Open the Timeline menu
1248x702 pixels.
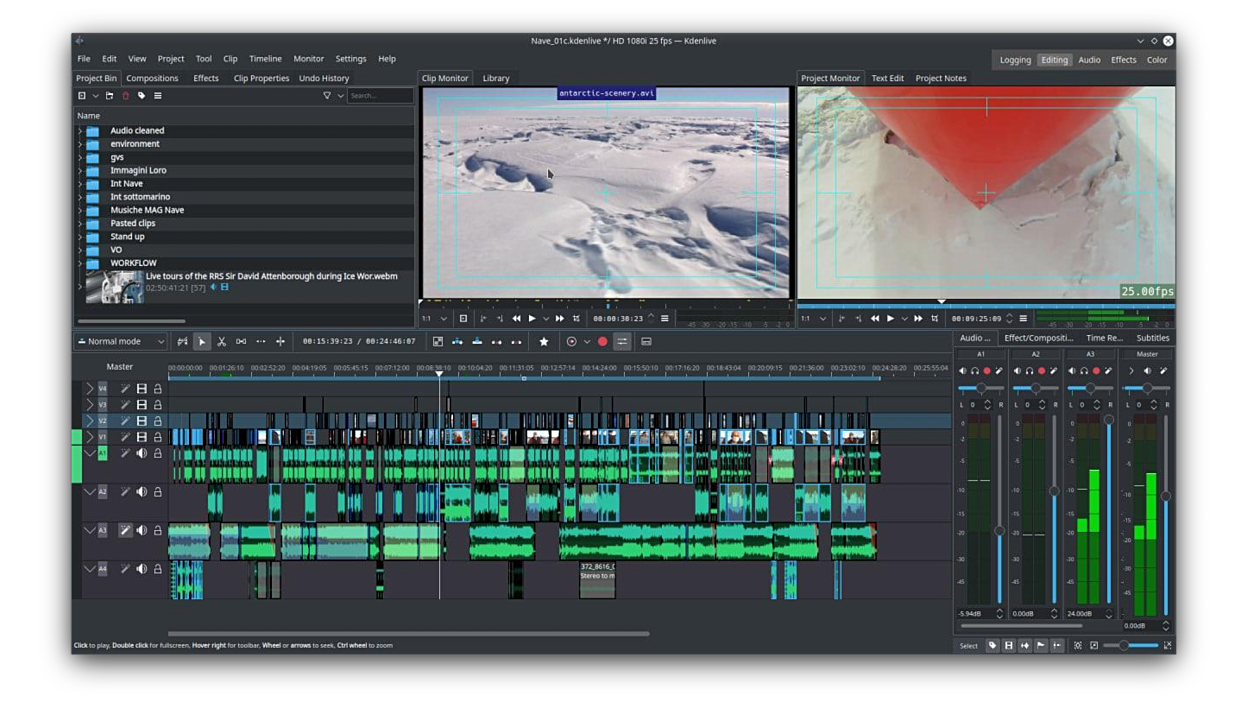265,59
